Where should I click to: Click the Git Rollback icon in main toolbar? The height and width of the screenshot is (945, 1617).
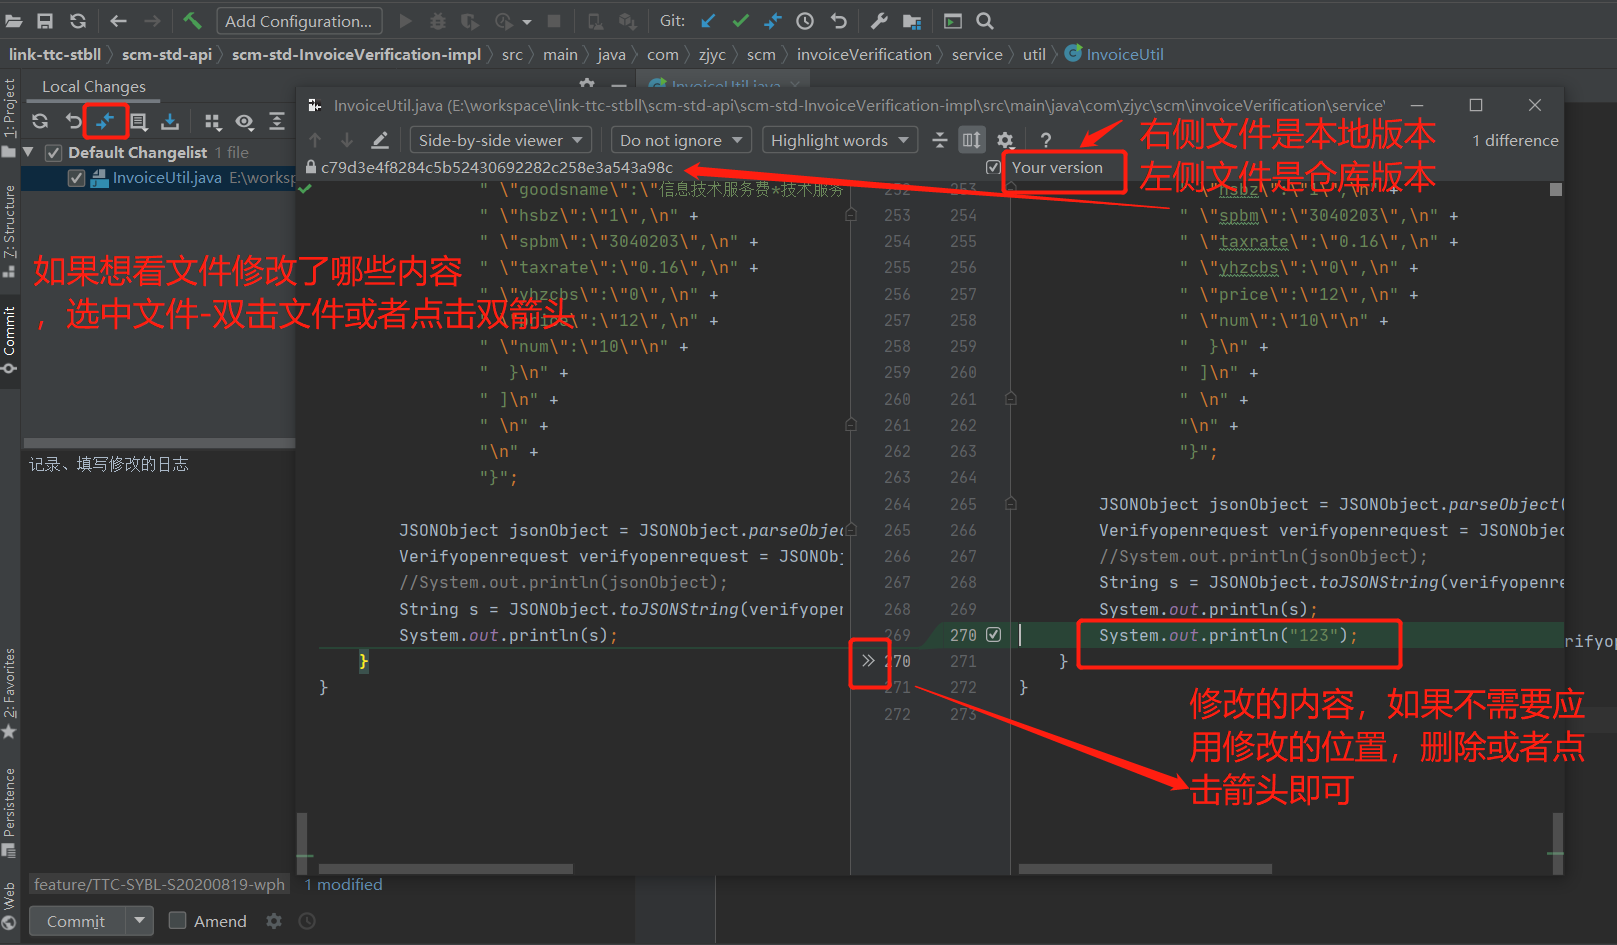pyautogui.click(x=839, y=21)
